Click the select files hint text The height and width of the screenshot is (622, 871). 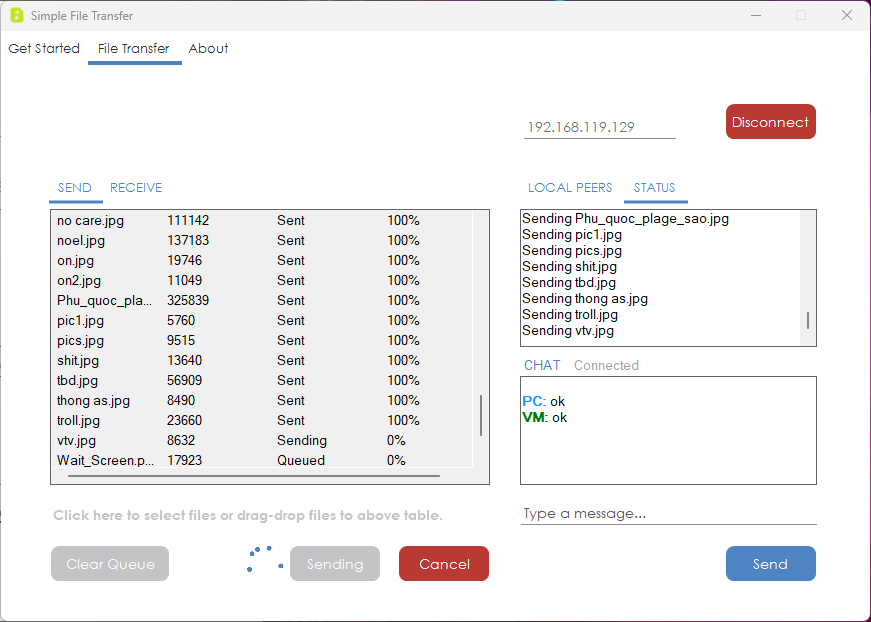248,515
